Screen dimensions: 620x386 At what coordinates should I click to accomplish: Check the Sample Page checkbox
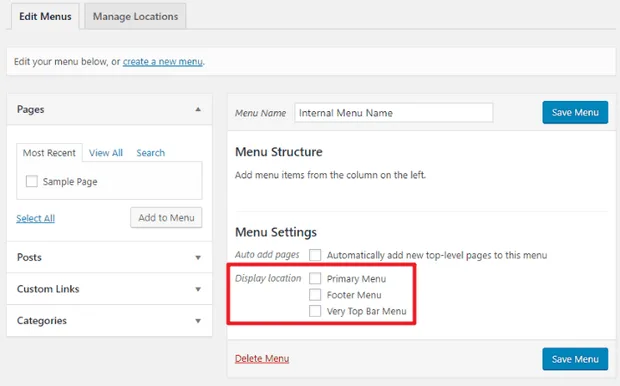pos(32,182)
